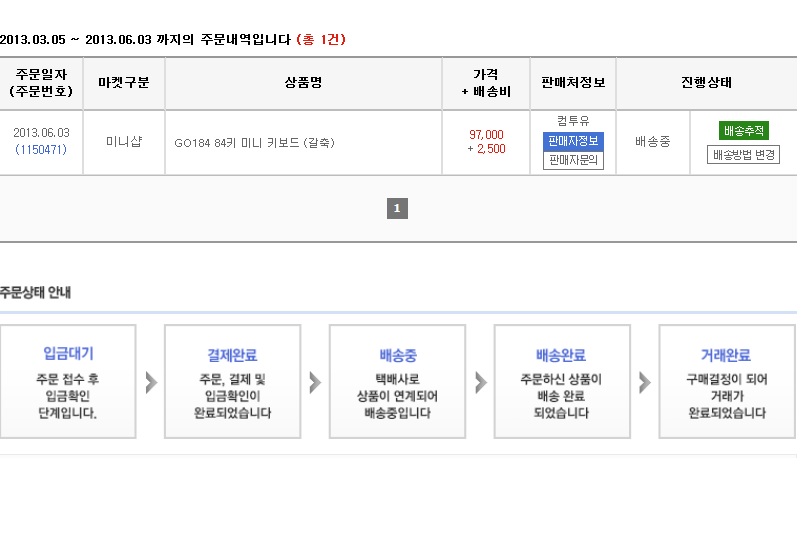Click the 판매자문의 seller inquiry button
808x551 pixels.
pyautogui.click(x=573, y=160)
